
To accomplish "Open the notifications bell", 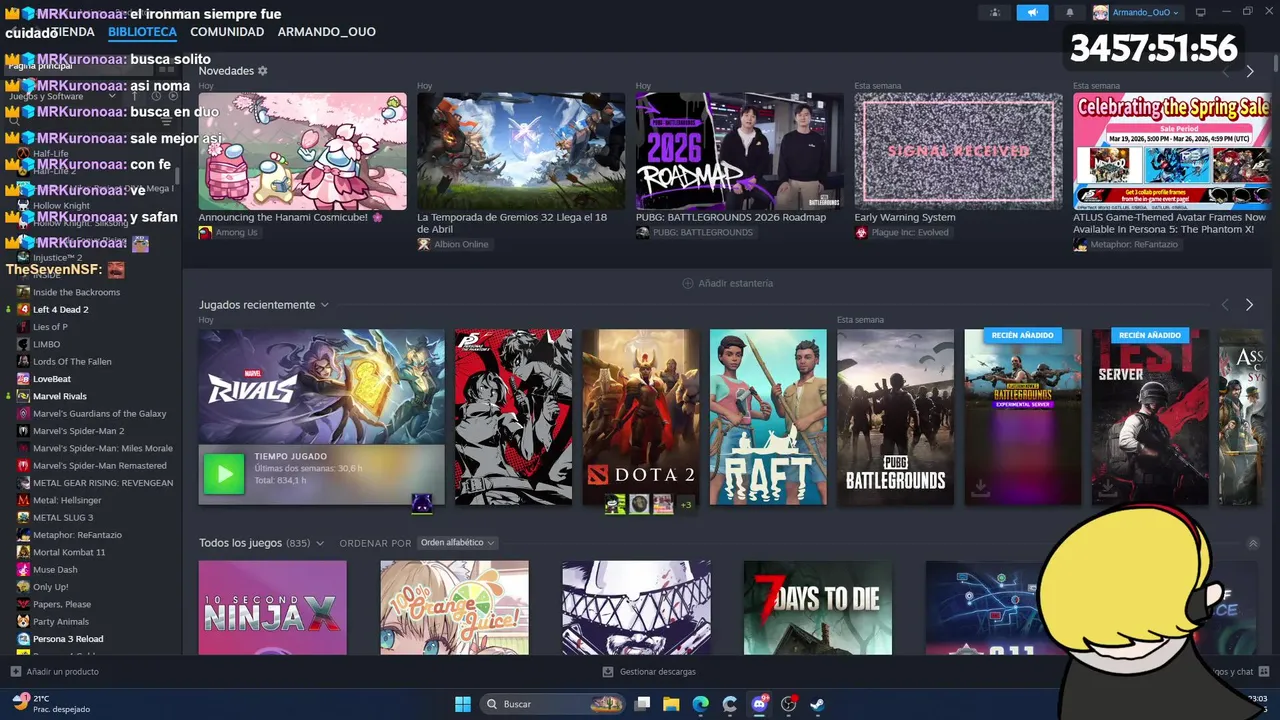I will pos(1069,12).
